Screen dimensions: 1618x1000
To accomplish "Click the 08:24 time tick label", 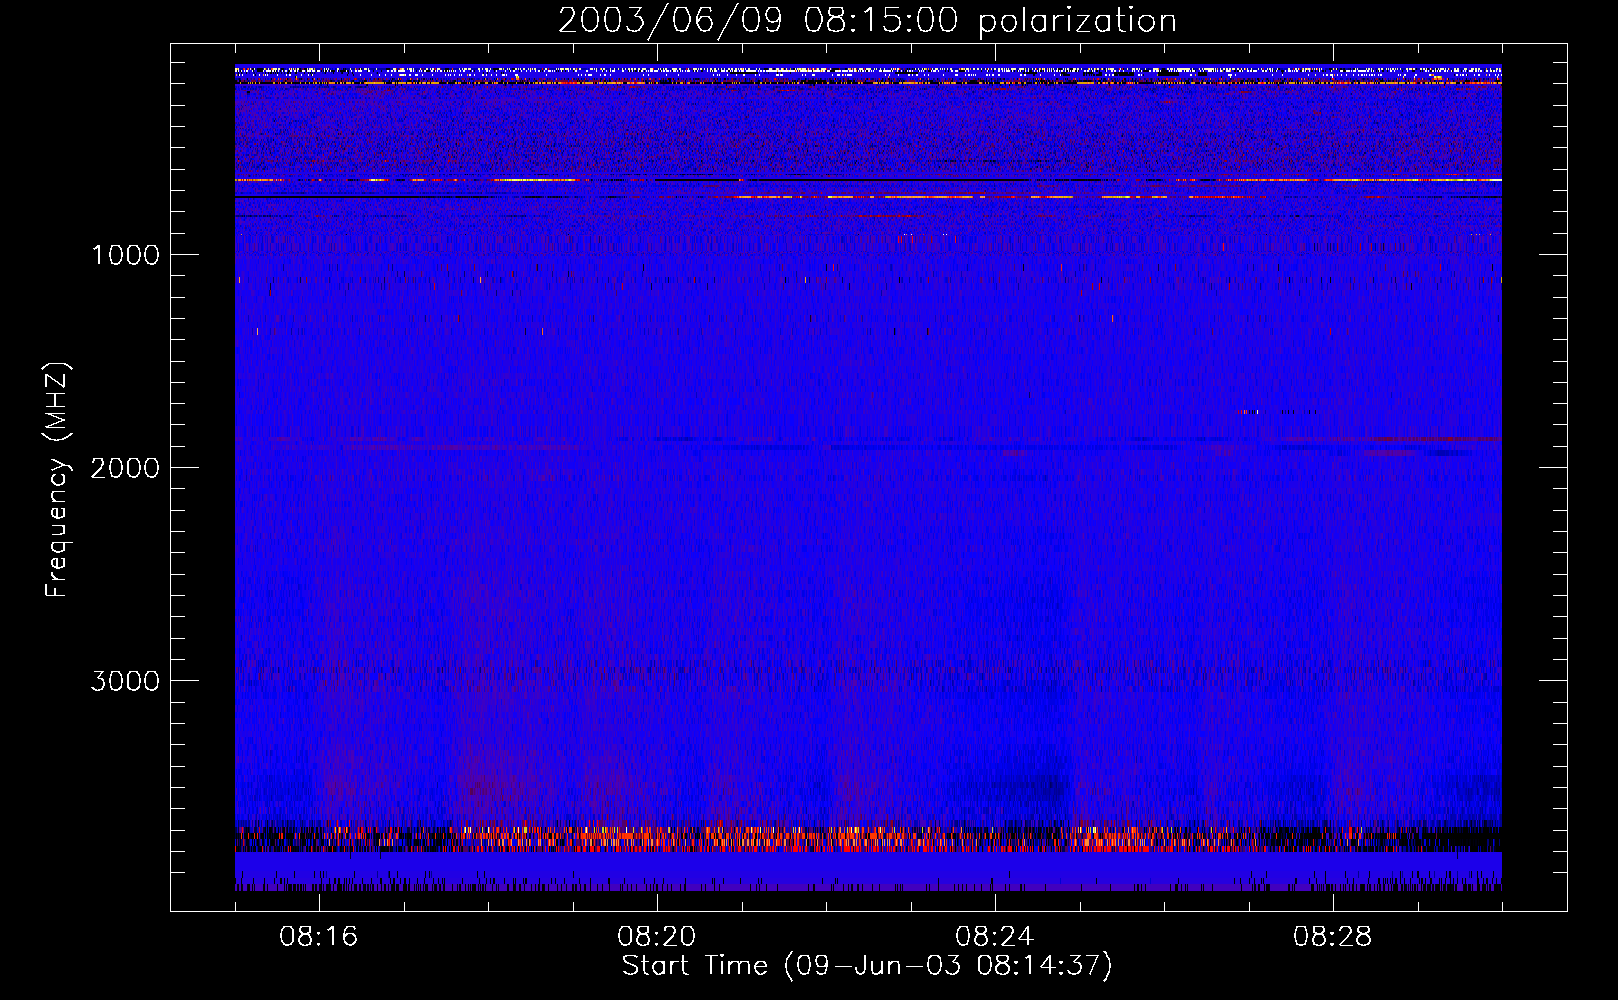I will pyautogui.click(x=995, y=937).
